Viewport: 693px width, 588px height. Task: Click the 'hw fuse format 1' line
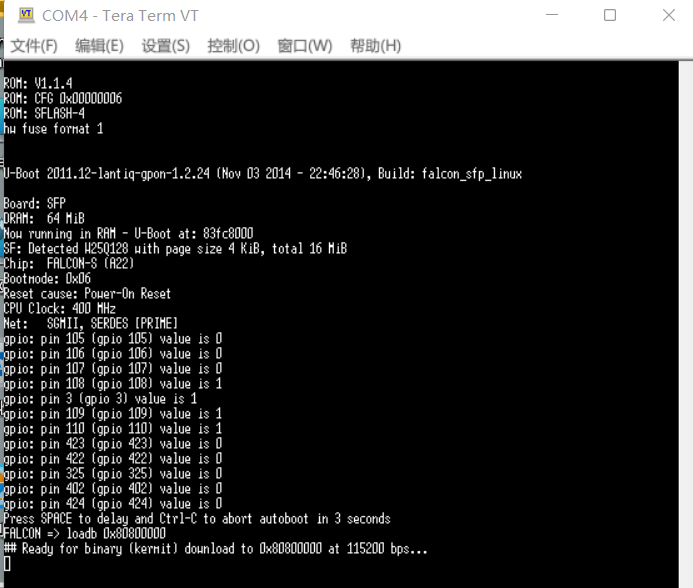[x=53, y=129]
